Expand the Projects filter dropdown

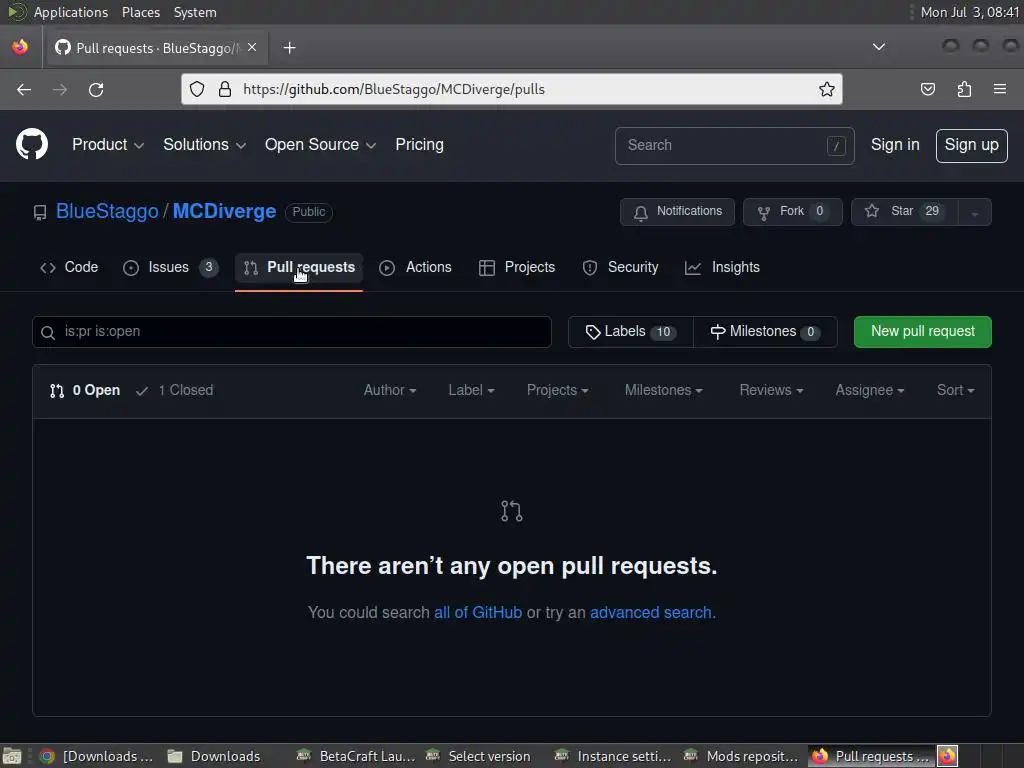click(x=558, y=391)
